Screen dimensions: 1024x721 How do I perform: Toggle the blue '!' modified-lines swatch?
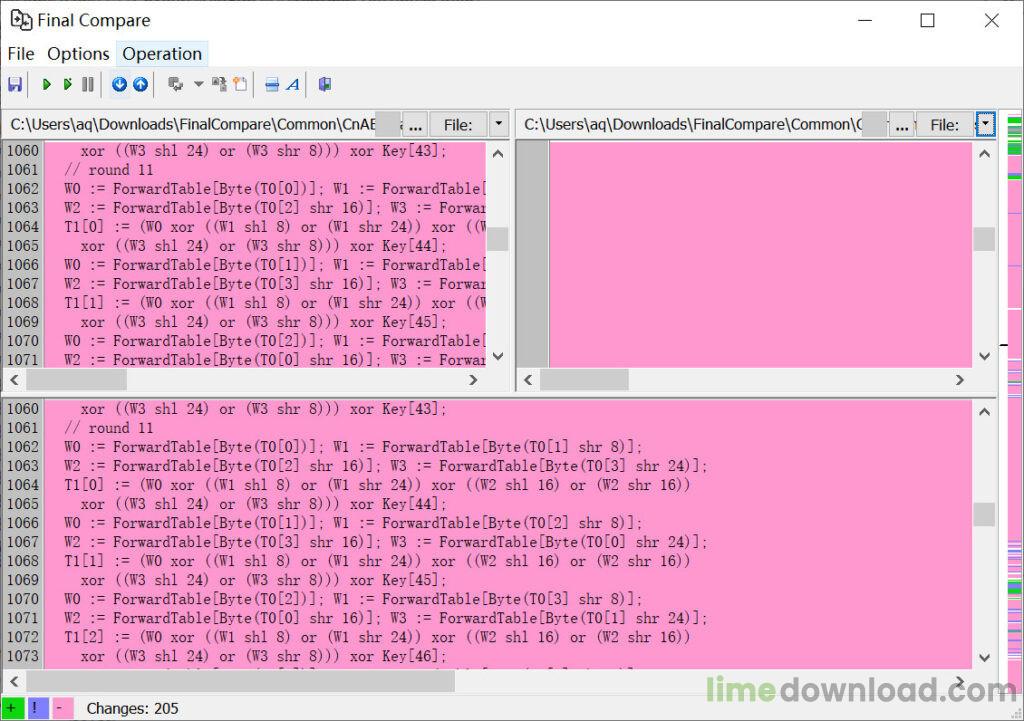(x=37, y=708)
